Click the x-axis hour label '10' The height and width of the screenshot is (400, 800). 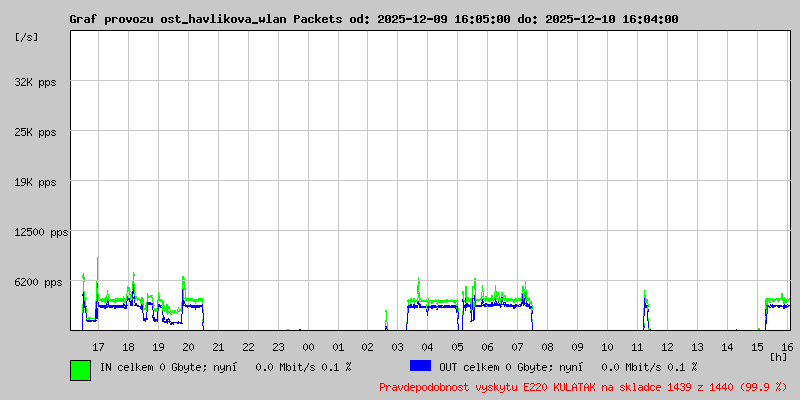607,347
